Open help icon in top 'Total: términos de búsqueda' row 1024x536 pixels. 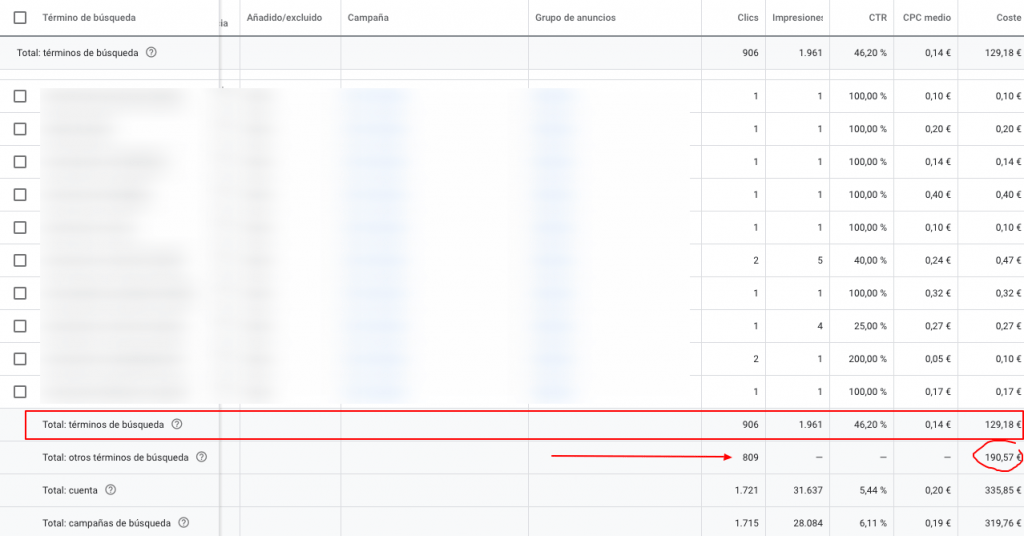pyautogui.click(x=151, y=52)
